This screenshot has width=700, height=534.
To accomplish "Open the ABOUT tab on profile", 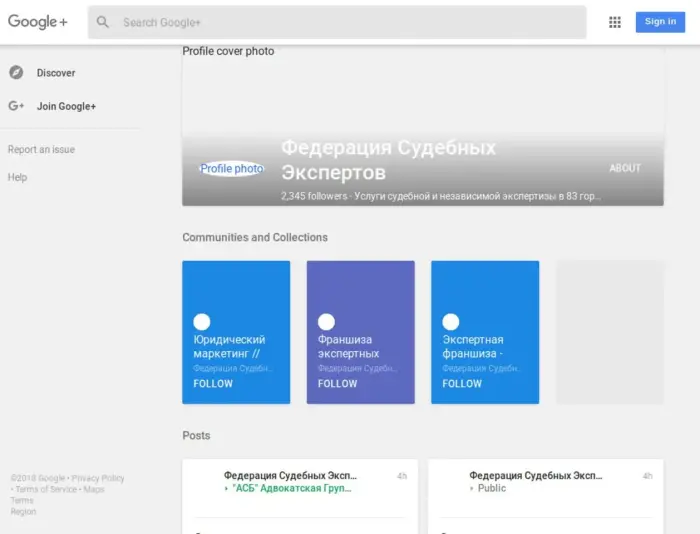I will [x=625, y=168].
